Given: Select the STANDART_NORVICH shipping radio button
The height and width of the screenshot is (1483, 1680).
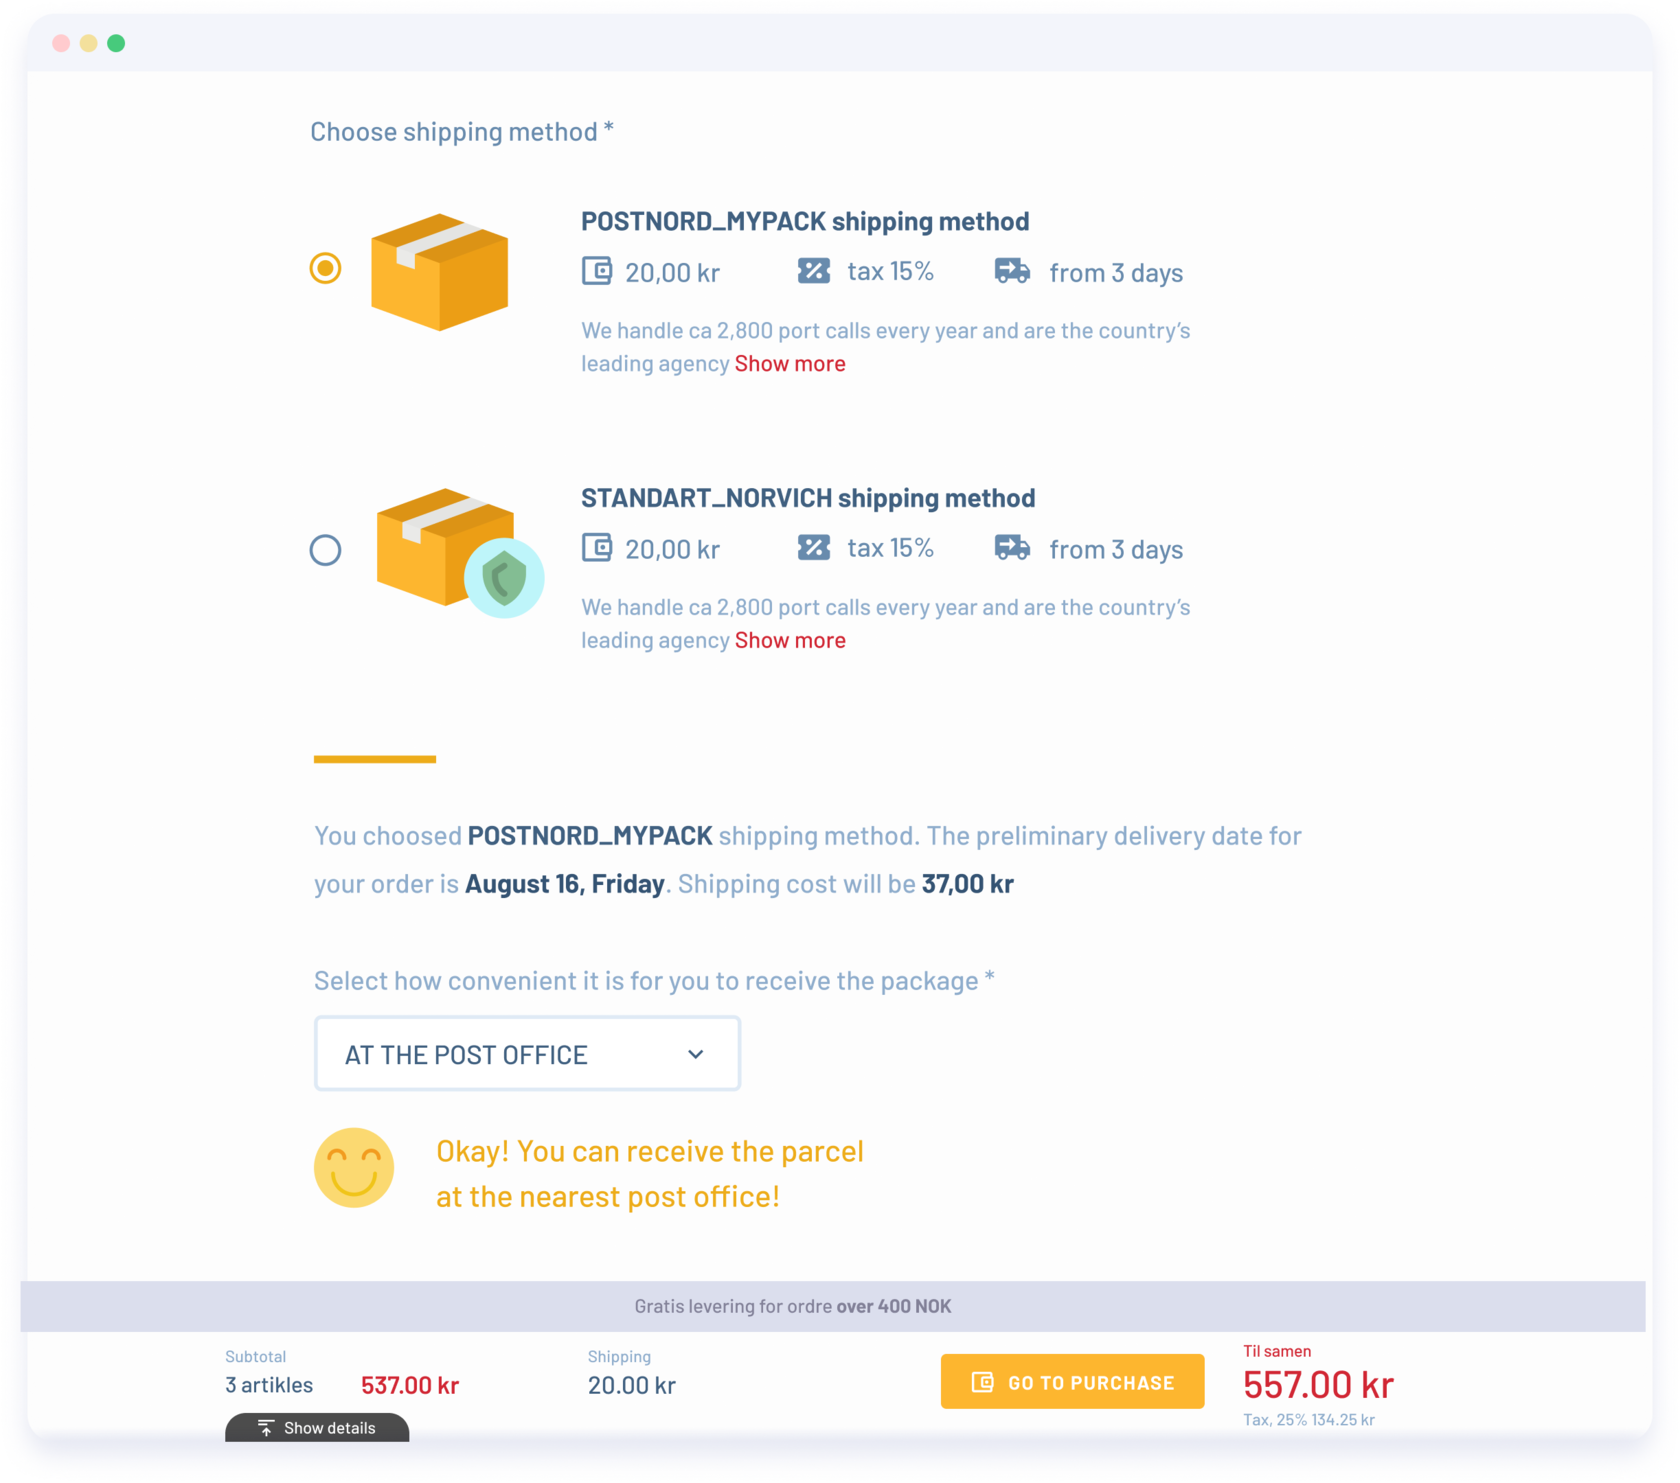Looking at the screenshot, I should [x=325, y=550].
